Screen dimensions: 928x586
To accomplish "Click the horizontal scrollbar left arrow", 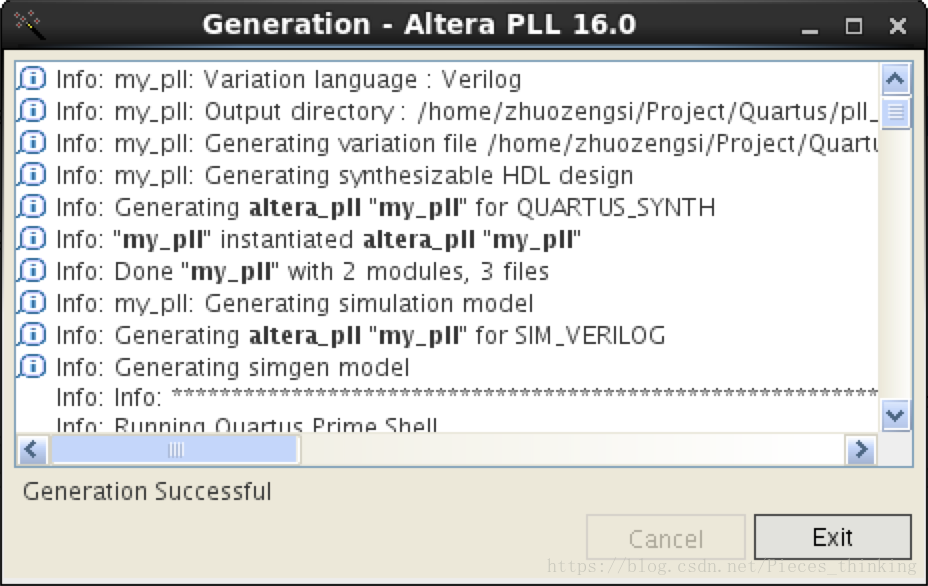I will (x=33, y=450).
